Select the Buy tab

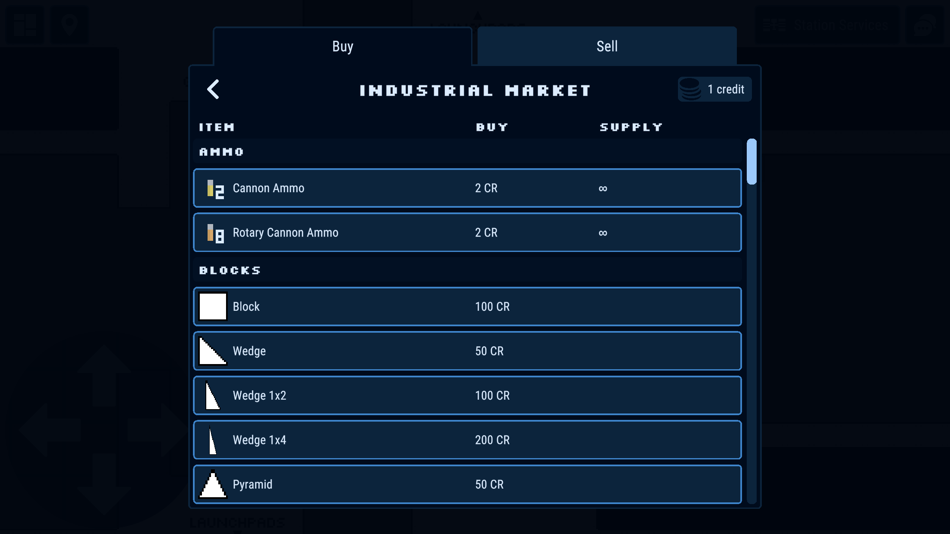[x=342, y=46]
